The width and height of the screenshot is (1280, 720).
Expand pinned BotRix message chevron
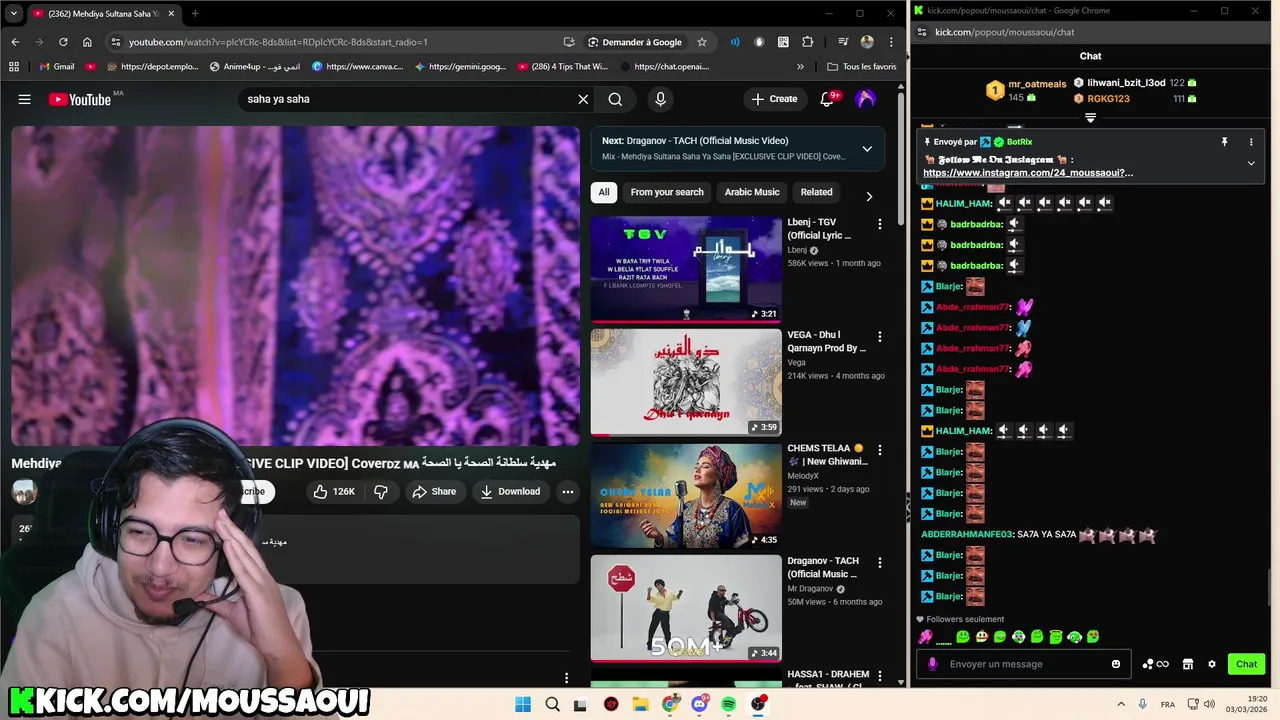(x=1251, y=163)
